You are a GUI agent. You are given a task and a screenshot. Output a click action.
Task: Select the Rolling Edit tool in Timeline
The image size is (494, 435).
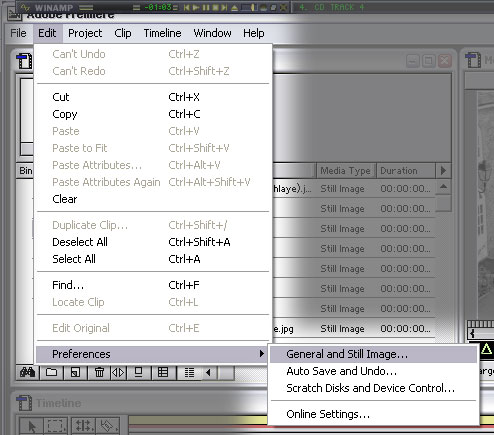tap(83, 426)
